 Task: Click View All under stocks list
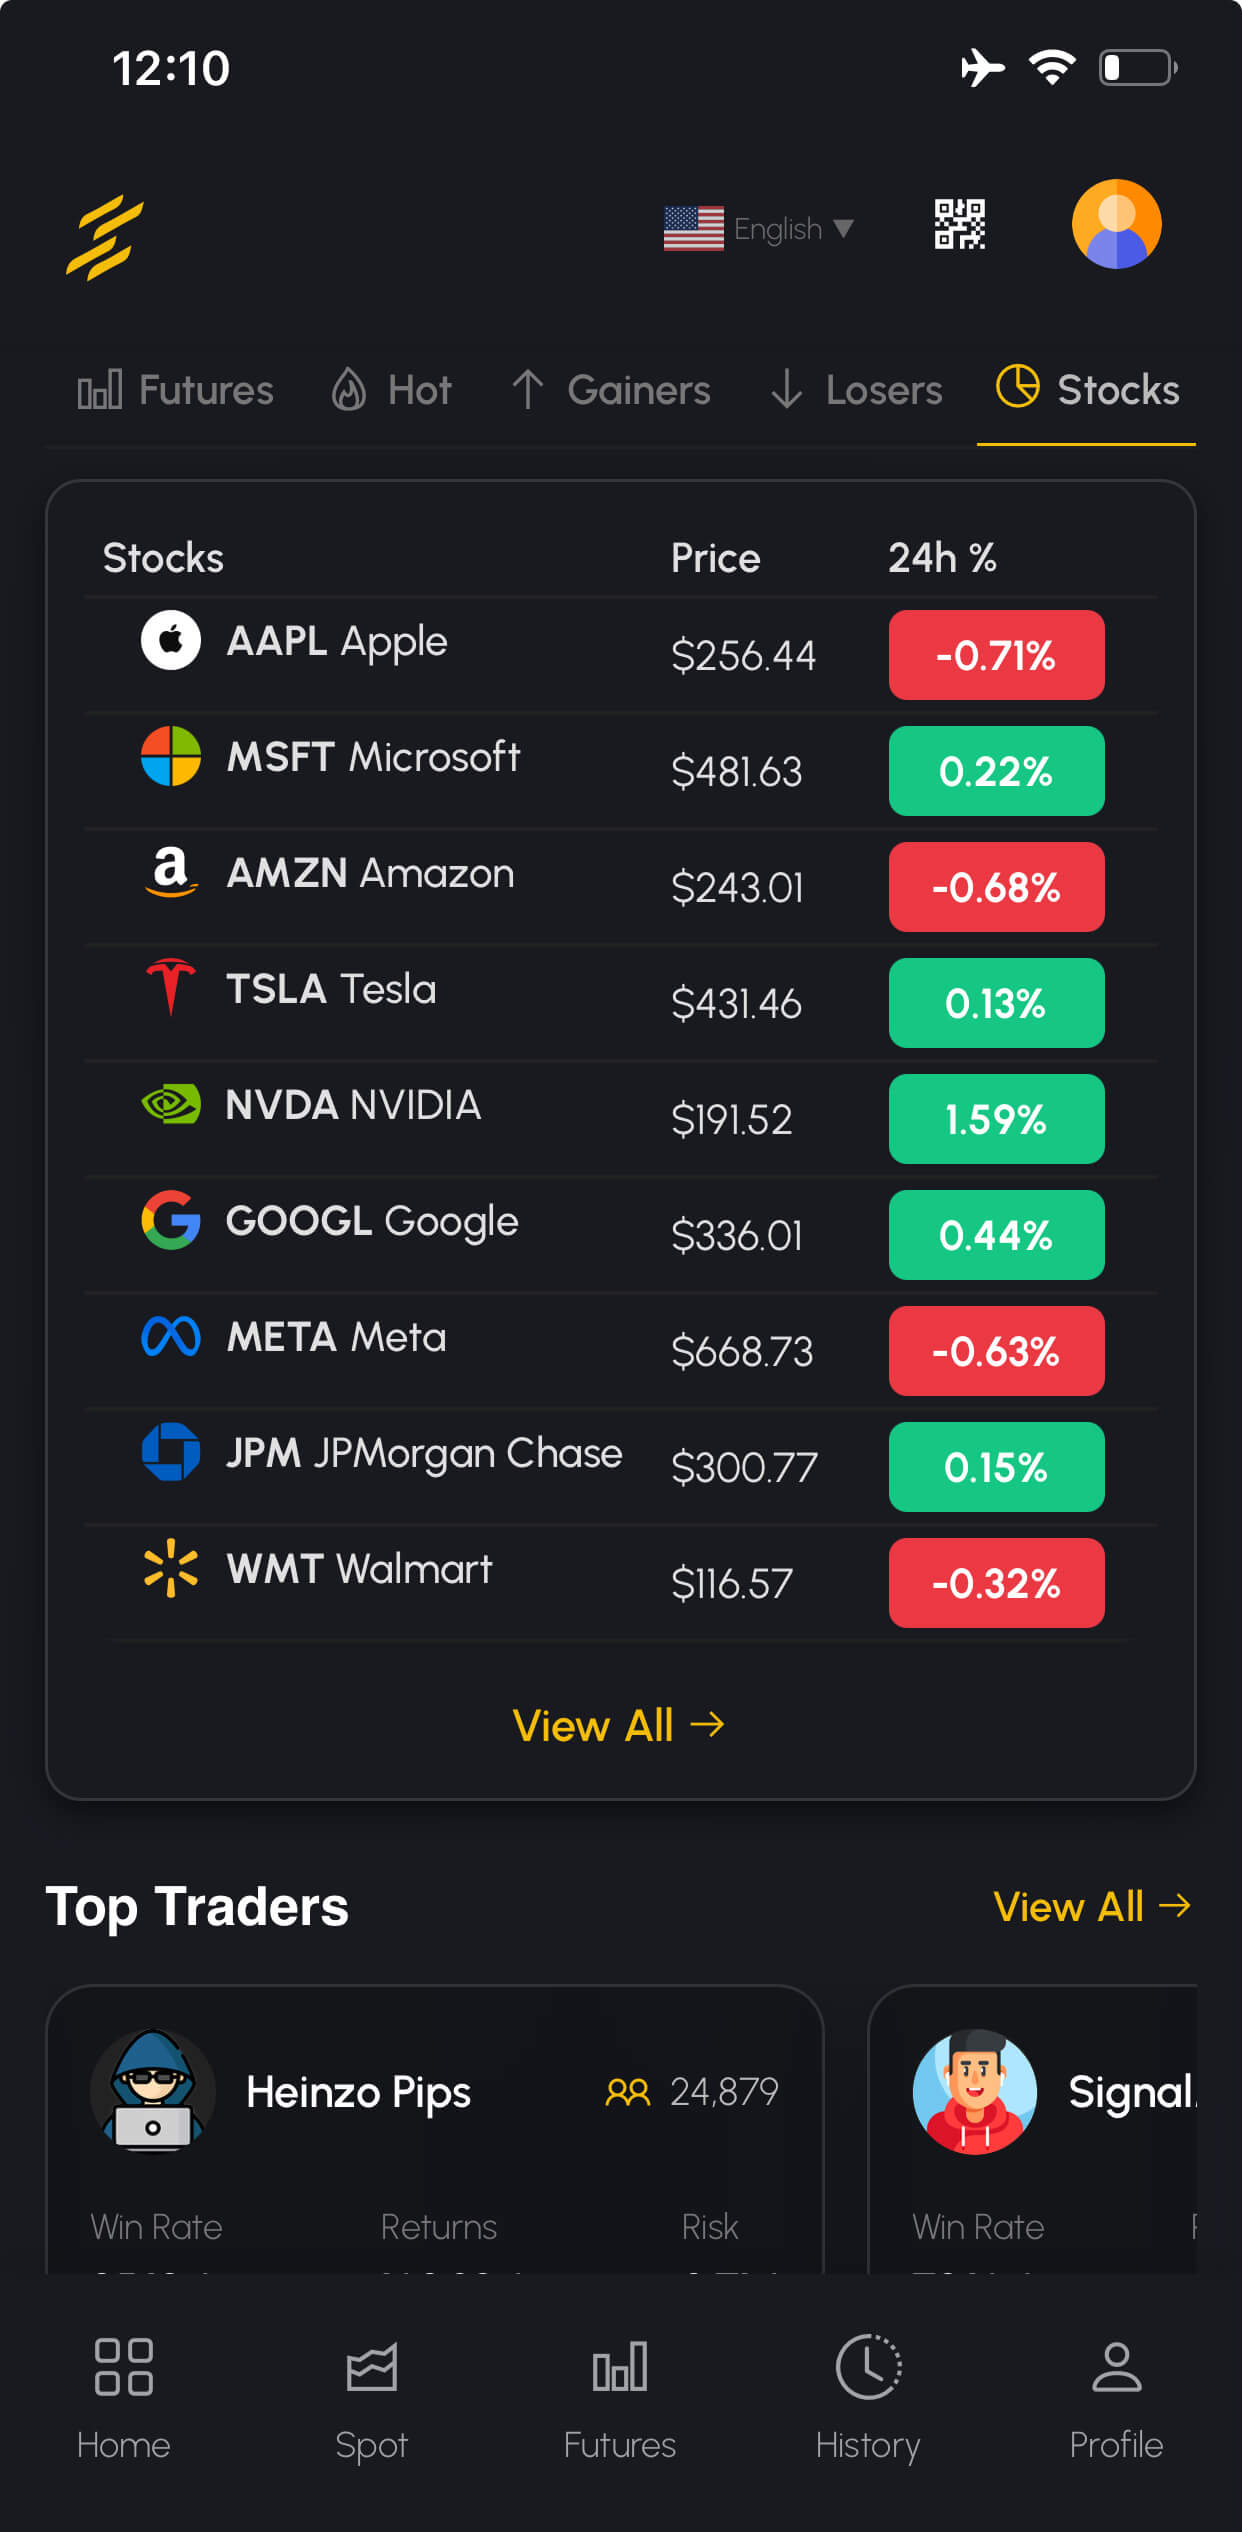point(619,1725)
